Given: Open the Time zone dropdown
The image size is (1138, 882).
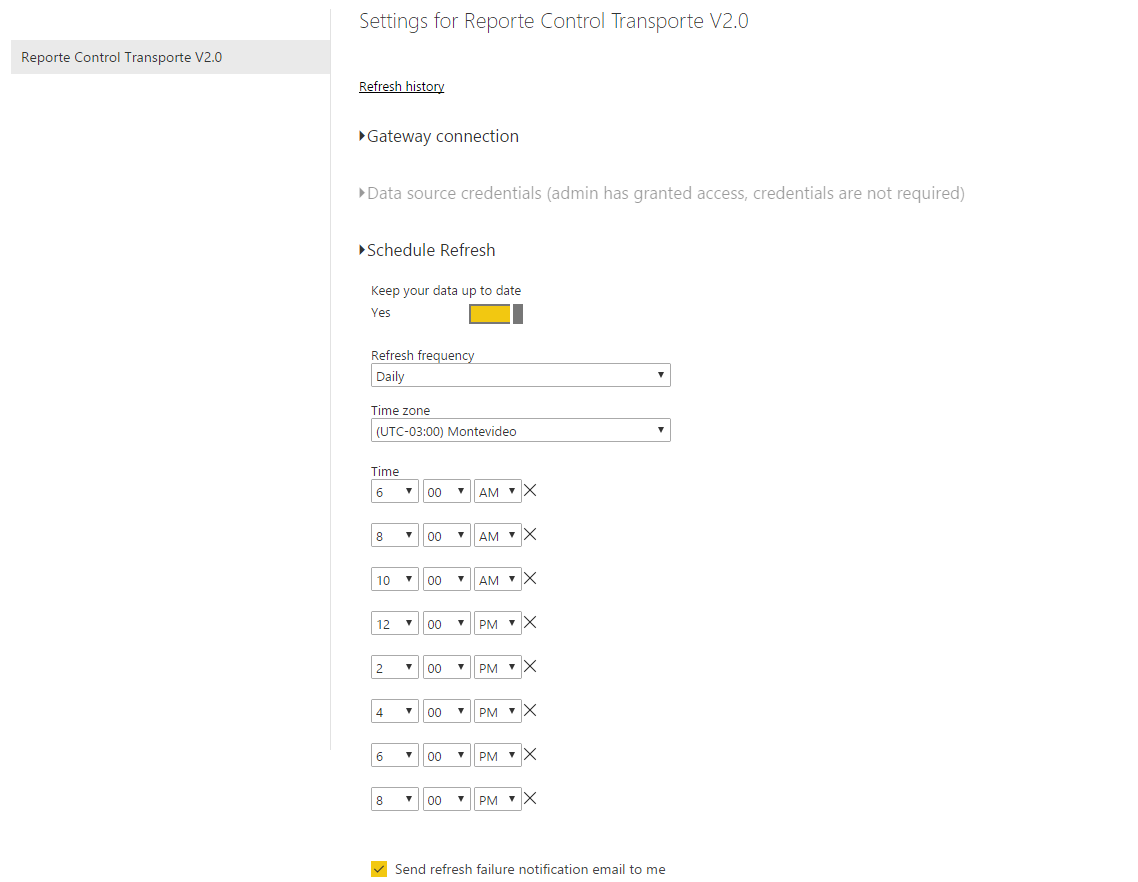Looking at the screenshot, I should (x=520, y=430).
